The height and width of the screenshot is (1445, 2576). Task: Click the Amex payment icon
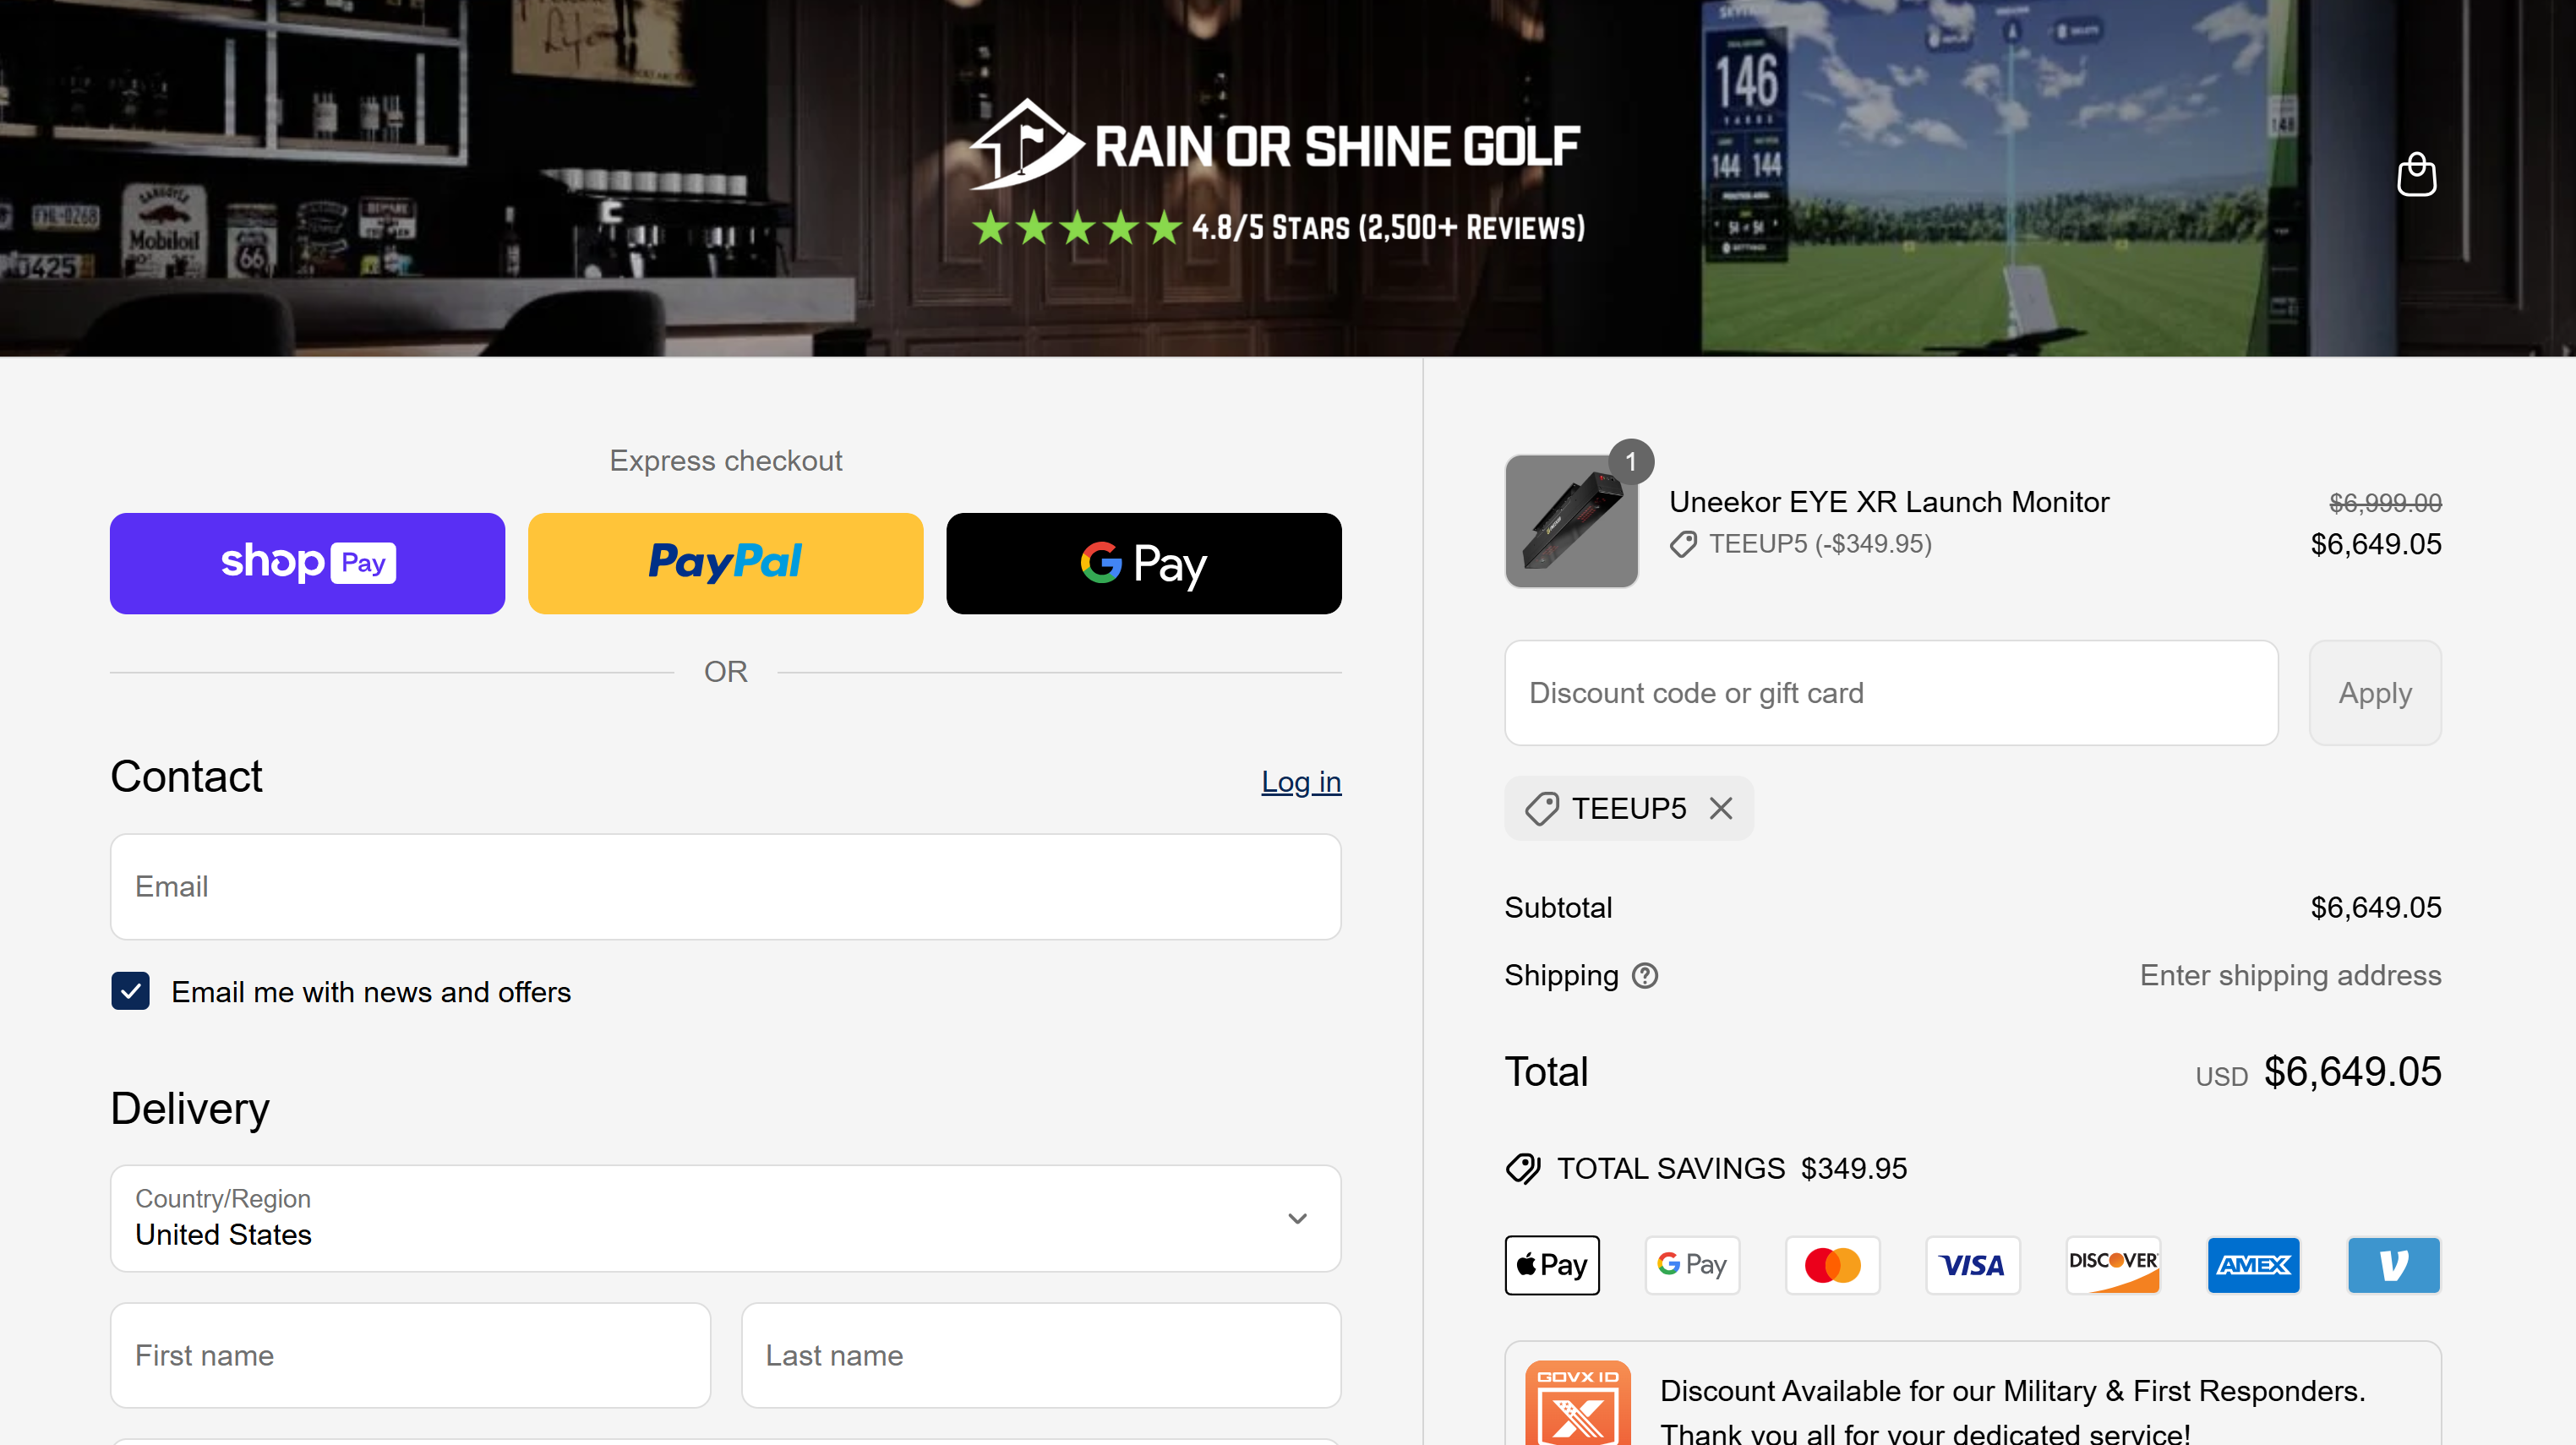coord(2253,1265)
